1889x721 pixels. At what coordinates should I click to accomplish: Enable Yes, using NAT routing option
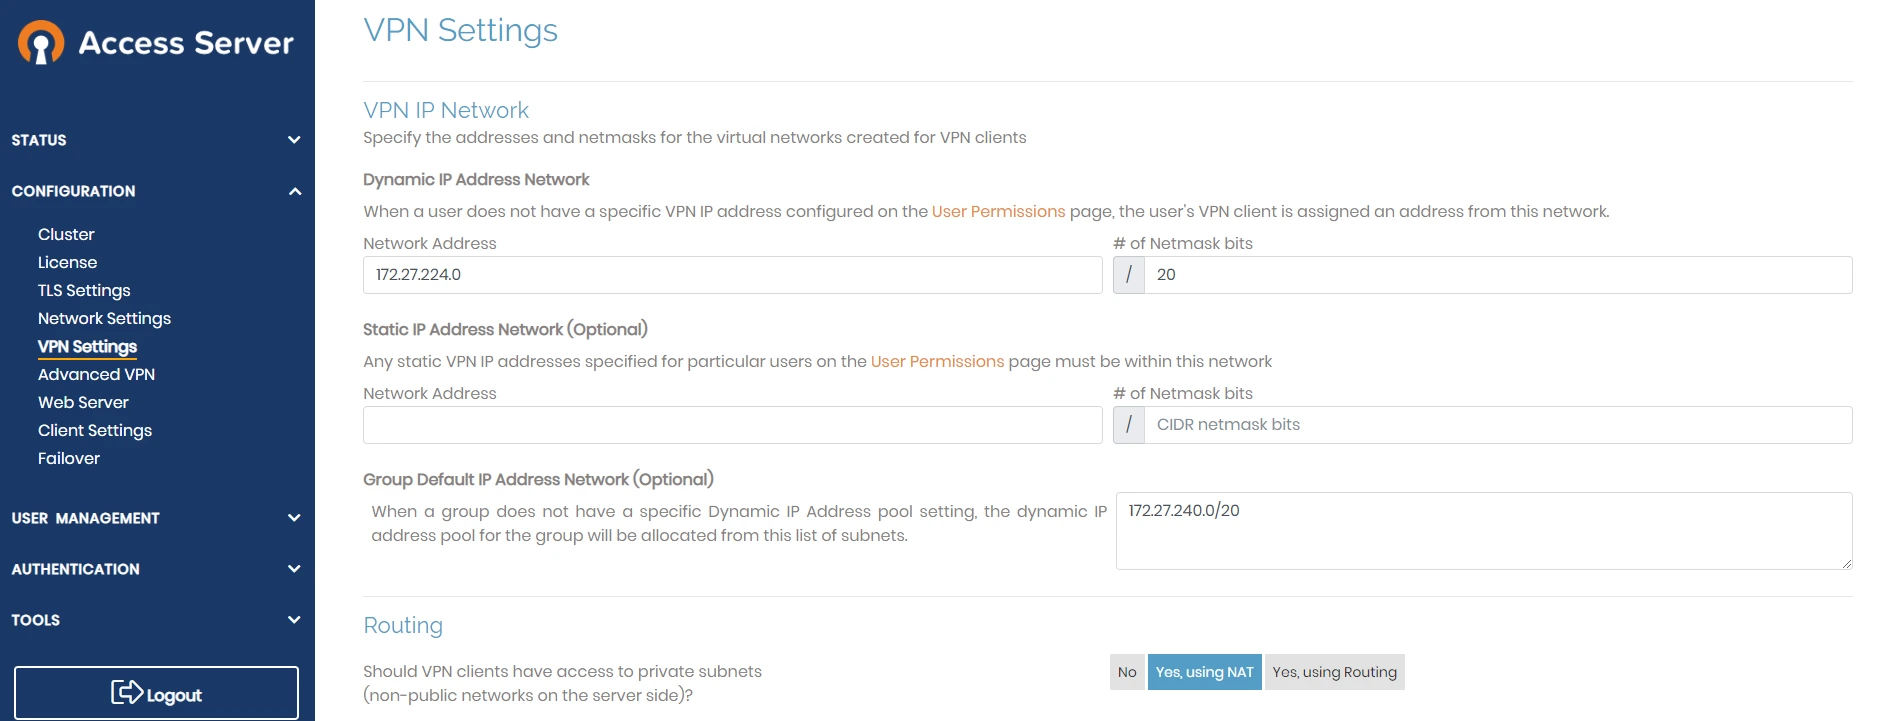1204,671
